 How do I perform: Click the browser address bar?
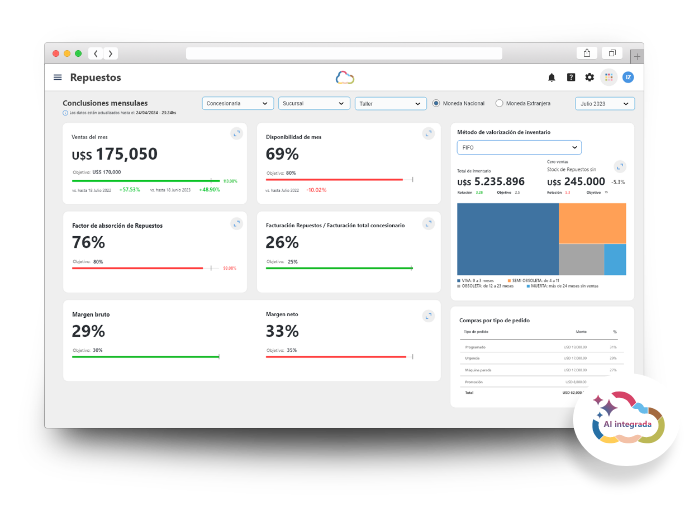click(344, 54)
